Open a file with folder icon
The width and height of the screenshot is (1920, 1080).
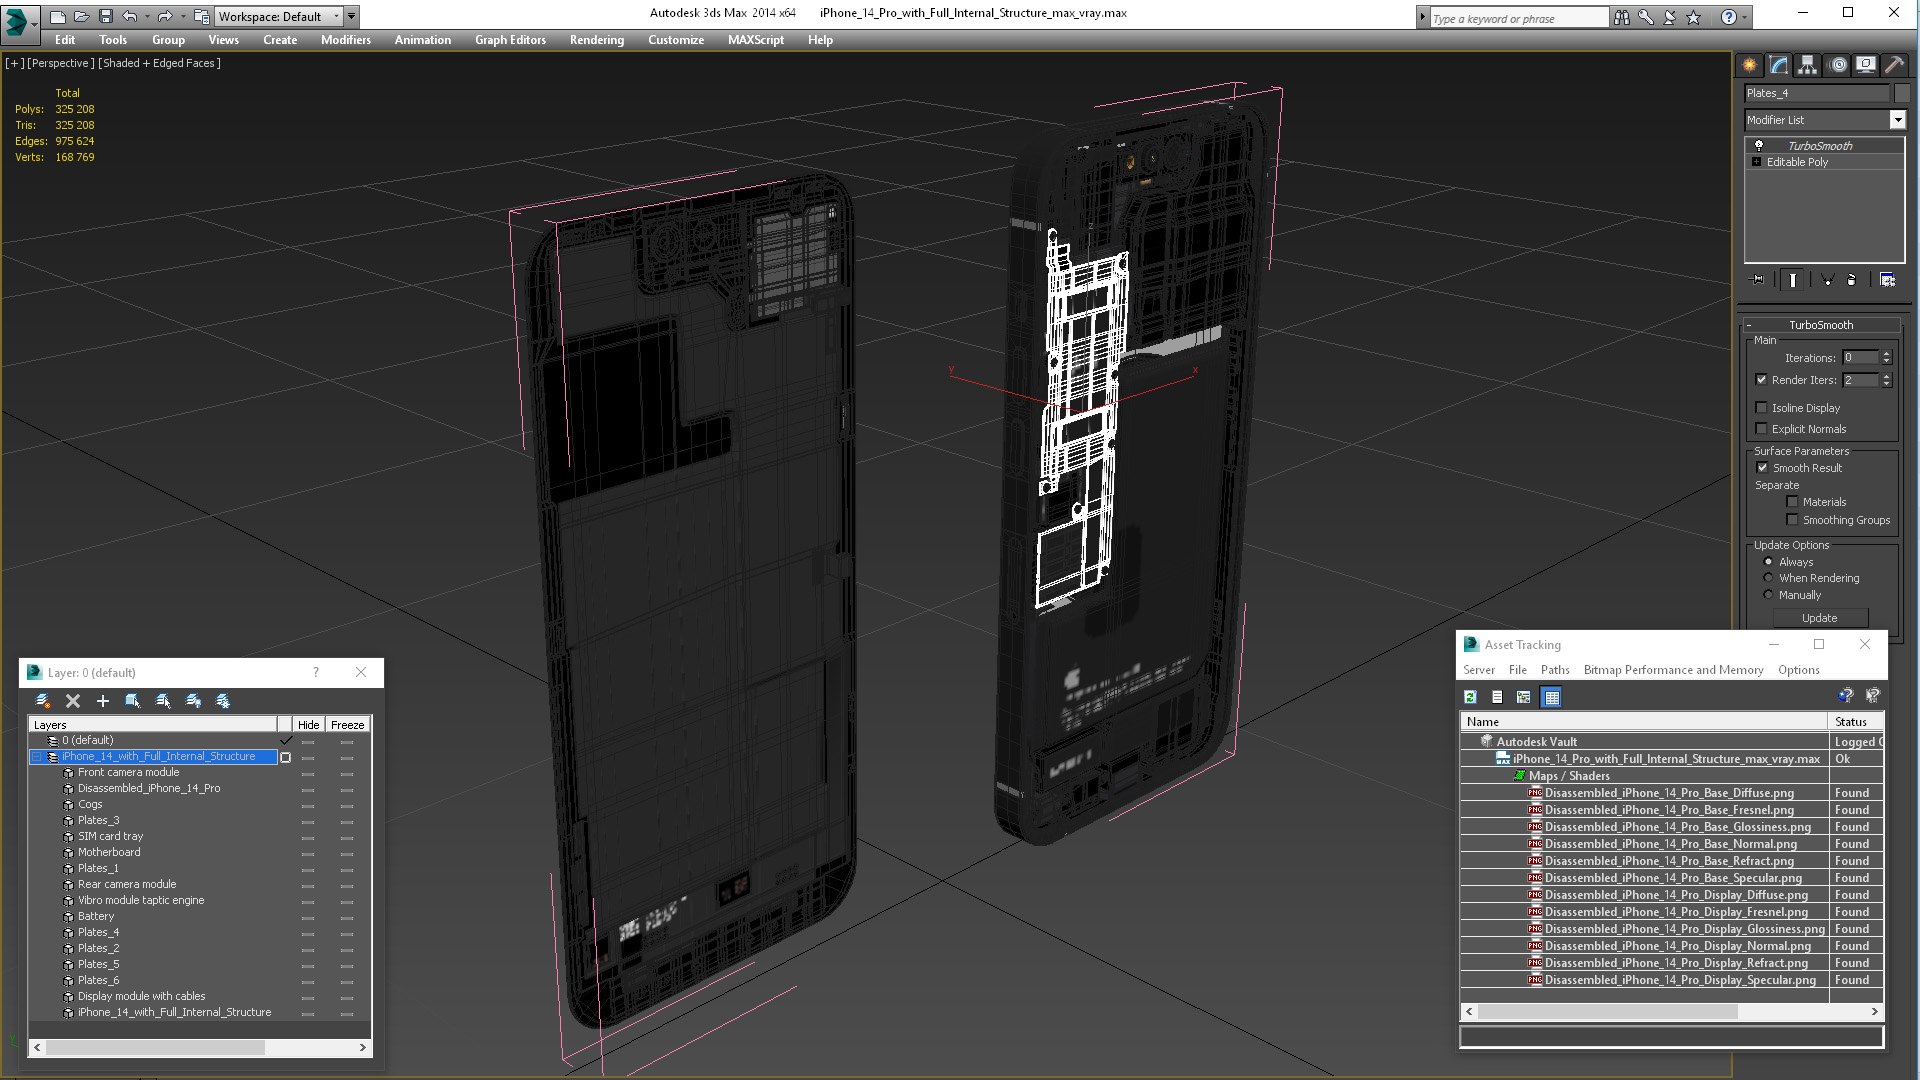81,16
